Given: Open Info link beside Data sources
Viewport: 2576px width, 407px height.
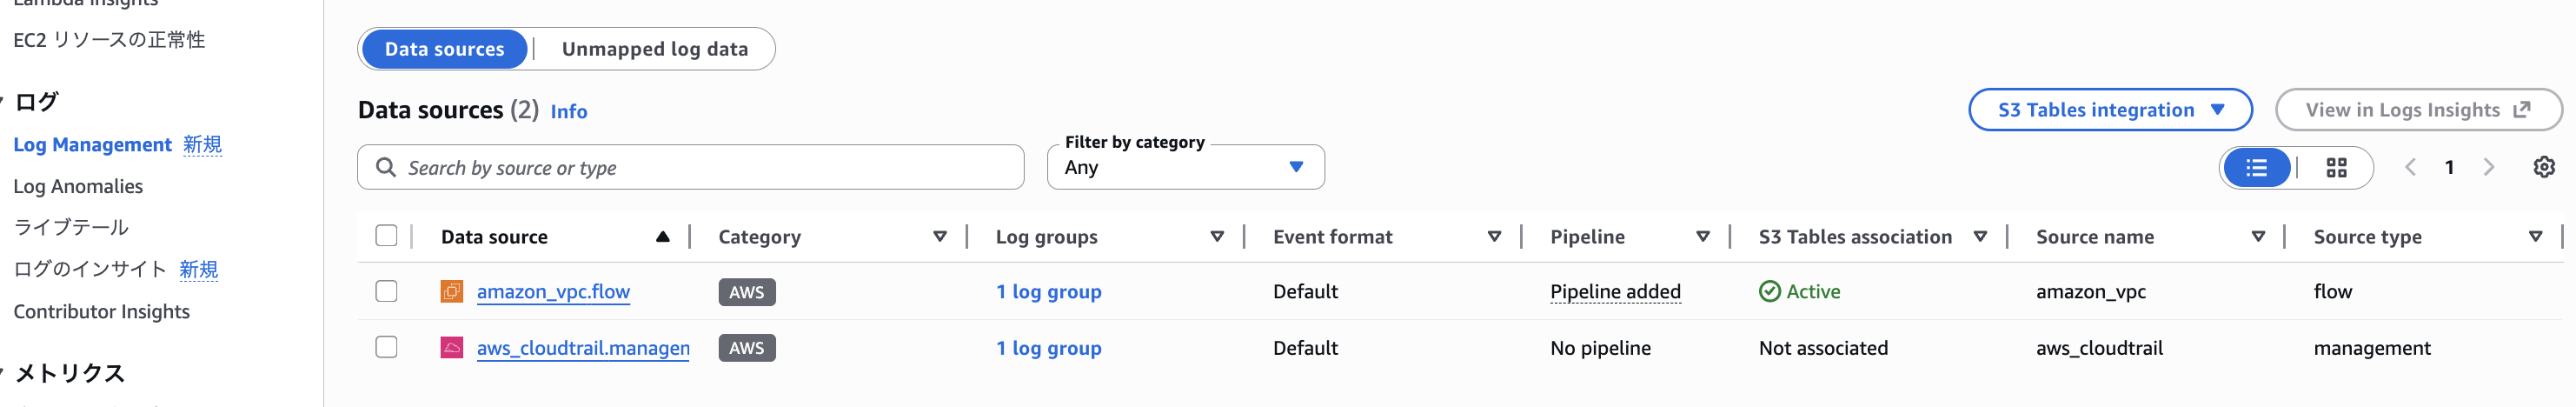Looking at the screenshot, I should pos(568,112).
